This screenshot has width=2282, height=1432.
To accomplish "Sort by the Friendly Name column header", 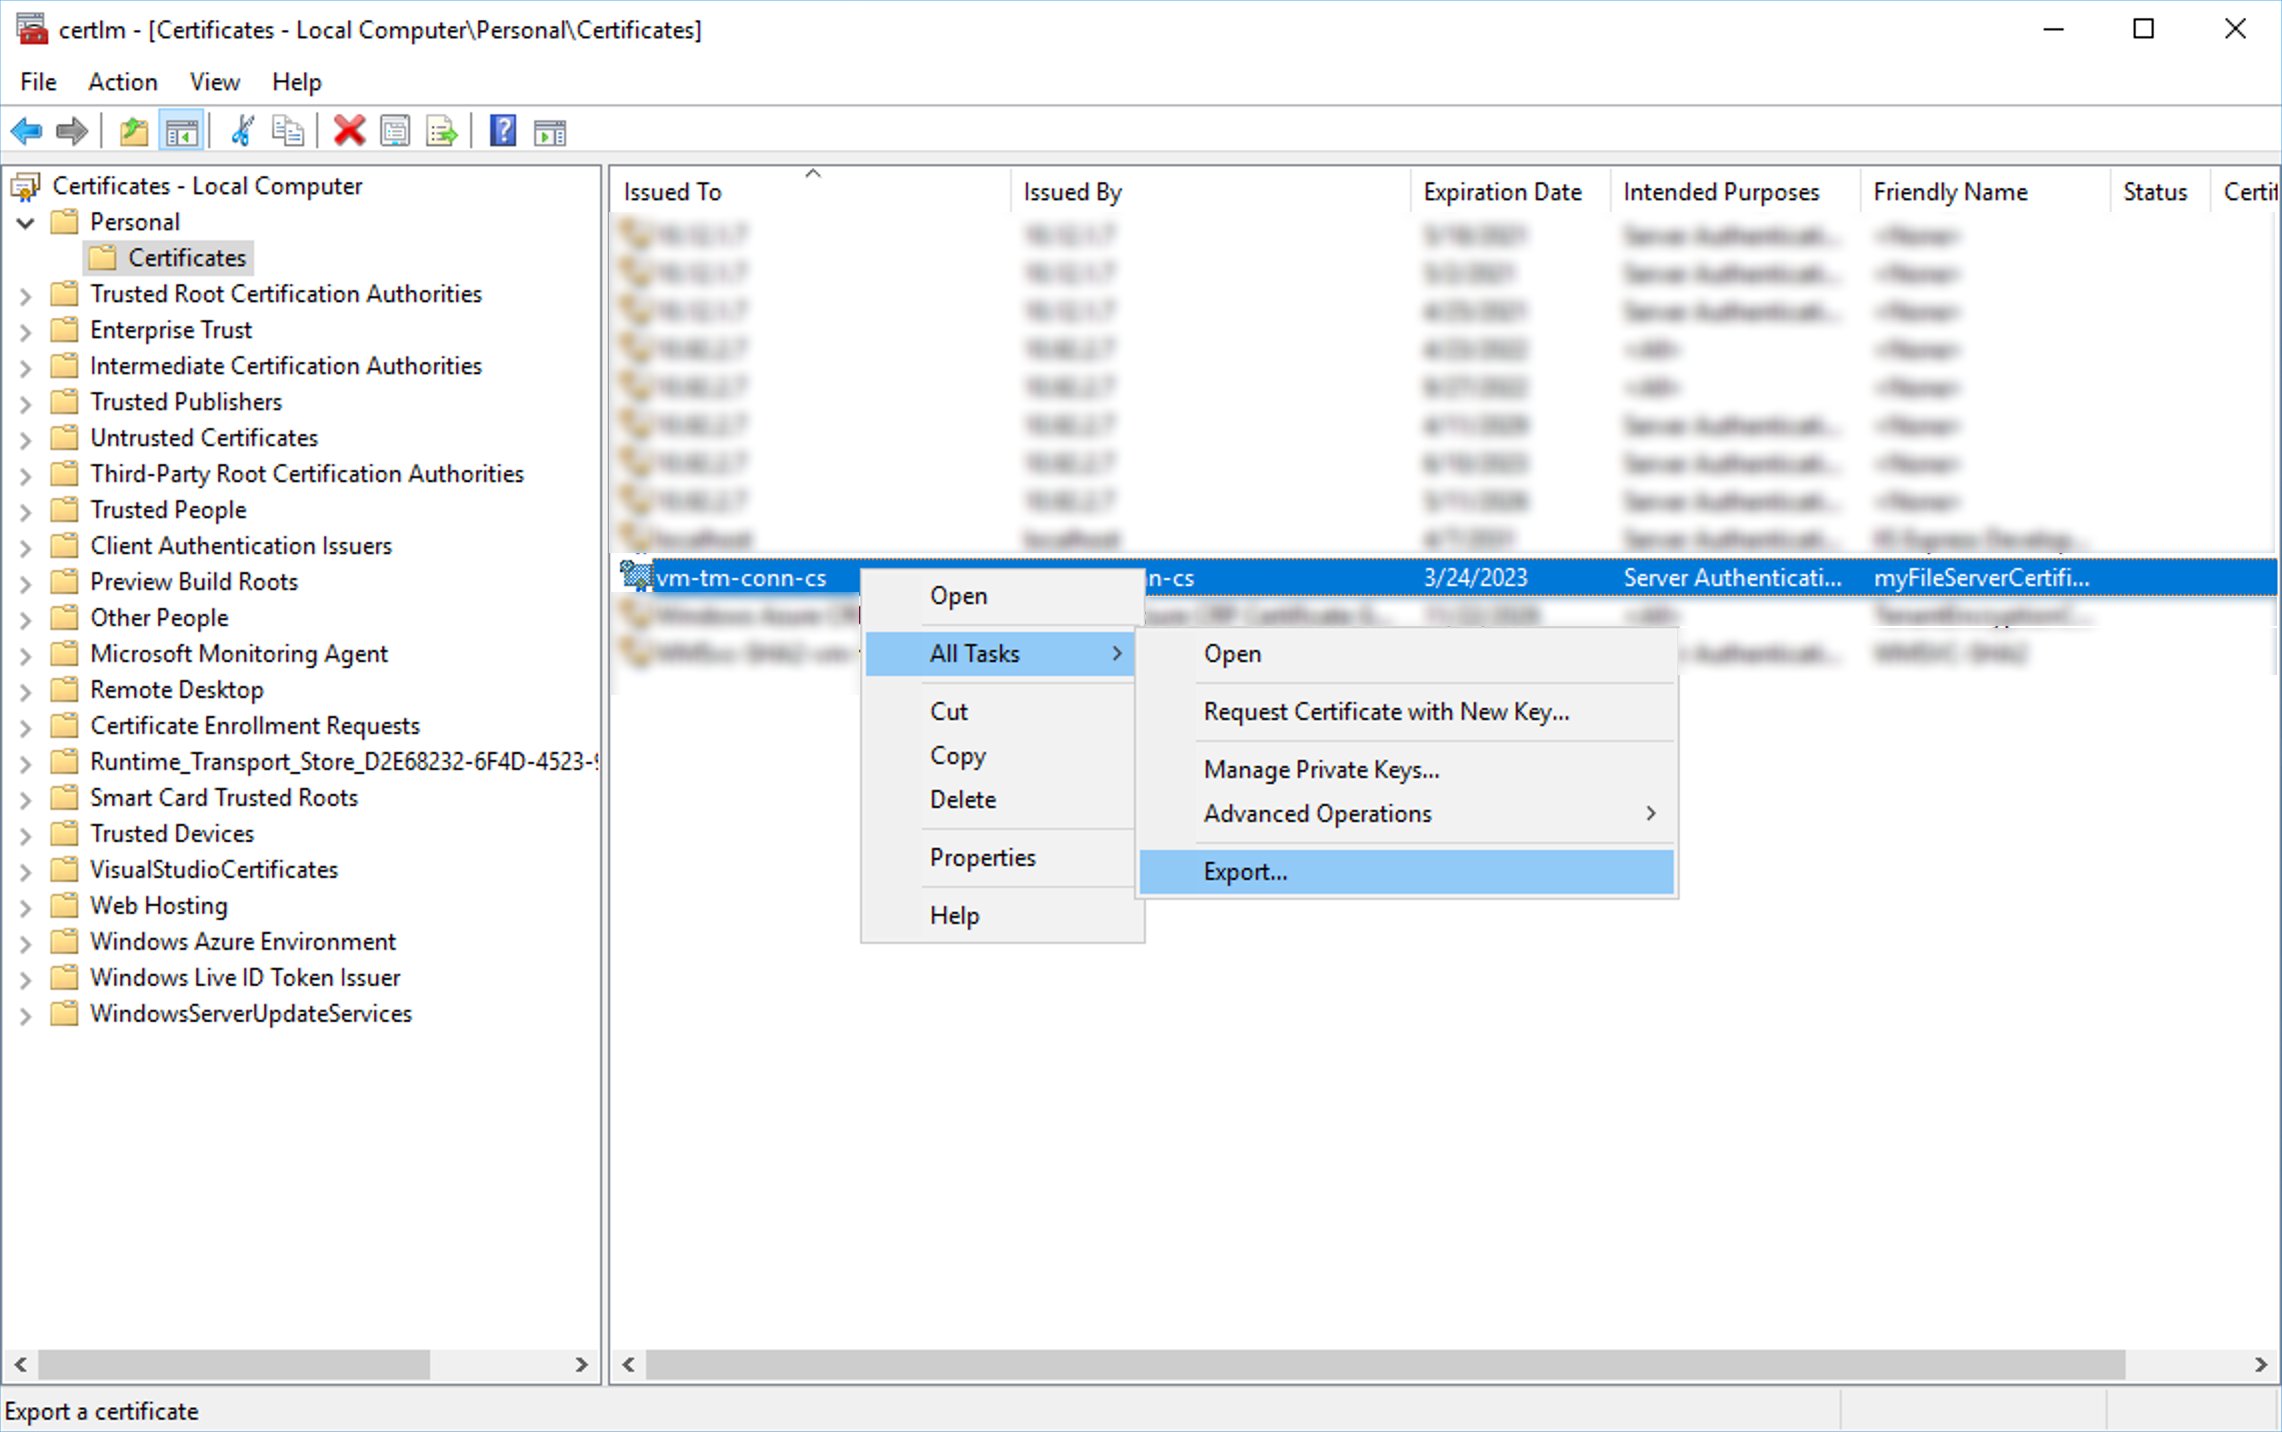I will click(x=1986, y=191).
